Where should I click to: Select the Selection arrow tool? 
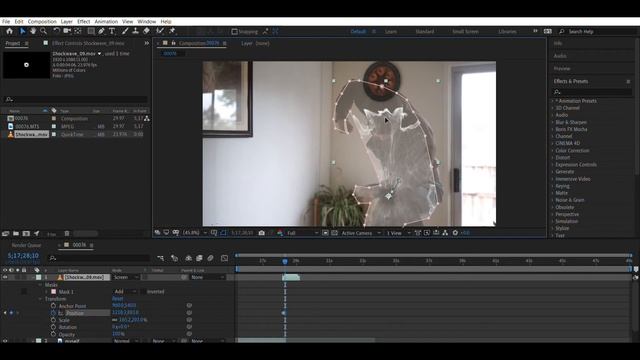[23, 31]
